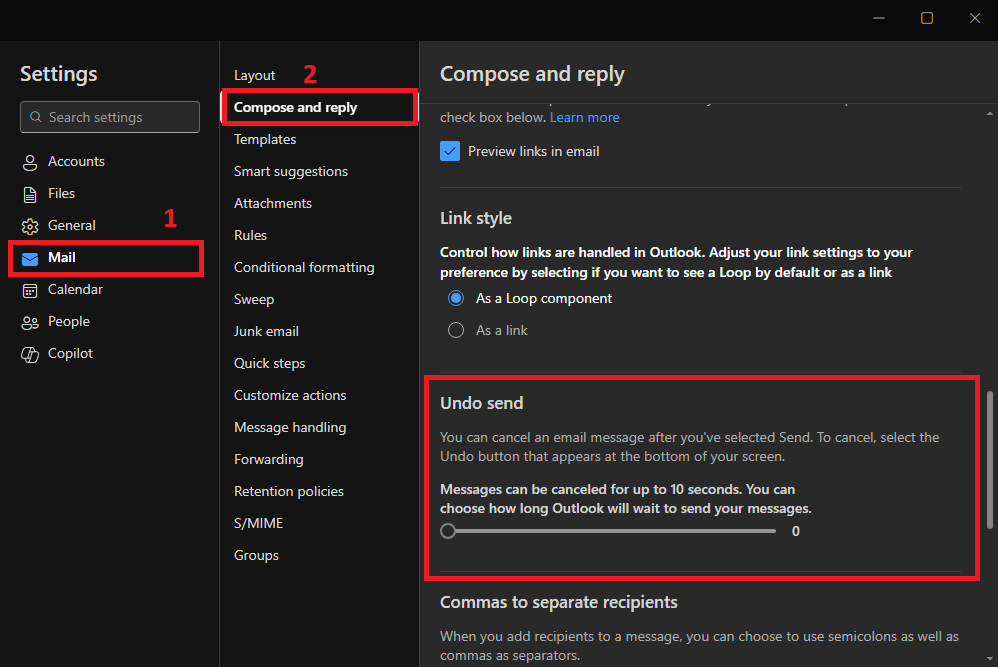The image size is (998, 667).
Task: Open Smart suggestions settings
Action: (291, 171)
